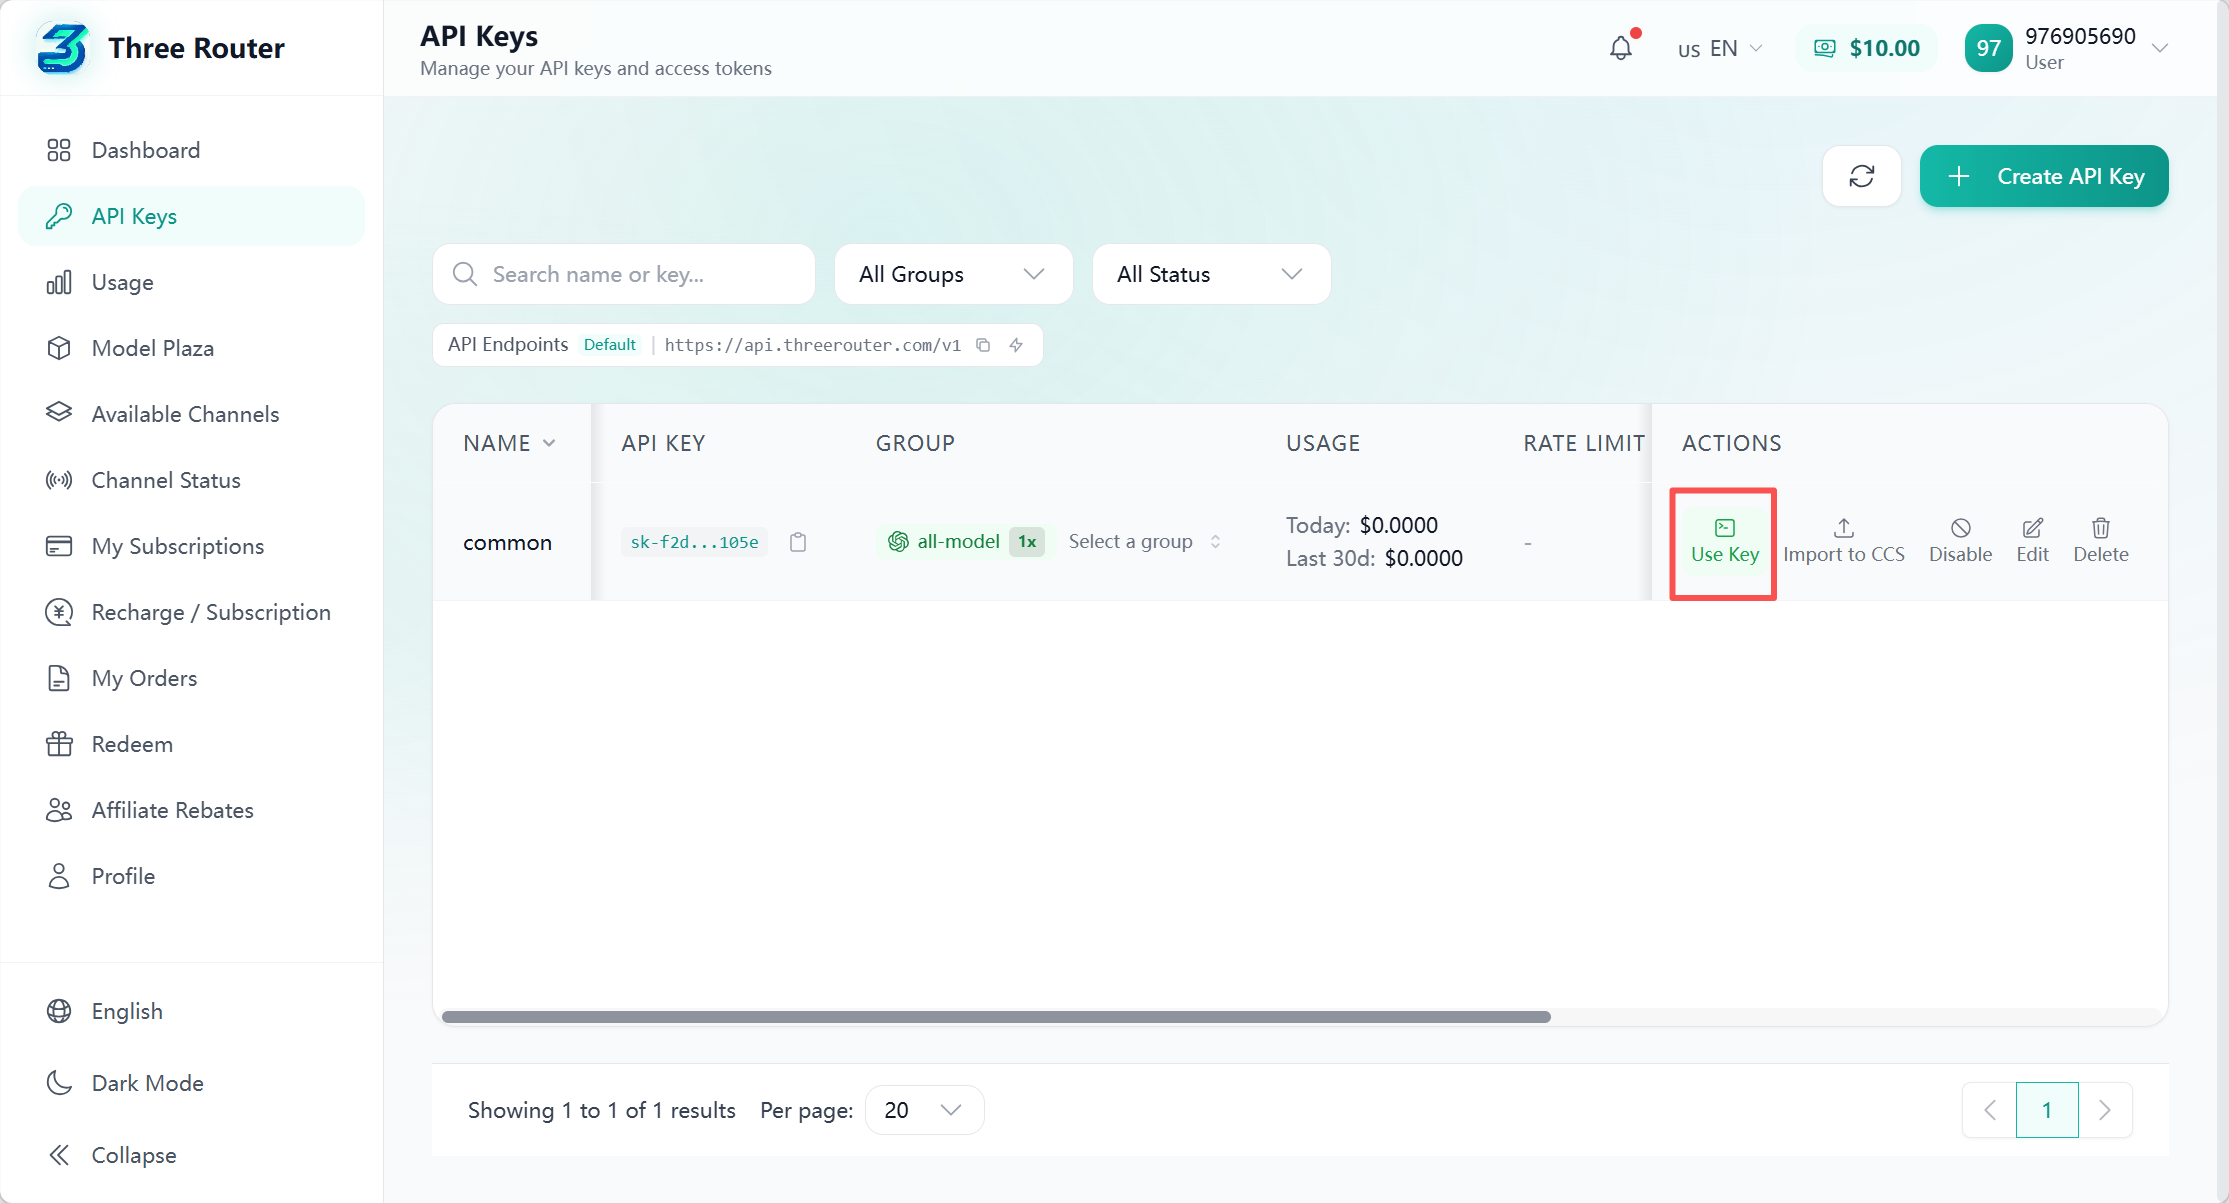Collapse the sidebar

pos(192,1155)
